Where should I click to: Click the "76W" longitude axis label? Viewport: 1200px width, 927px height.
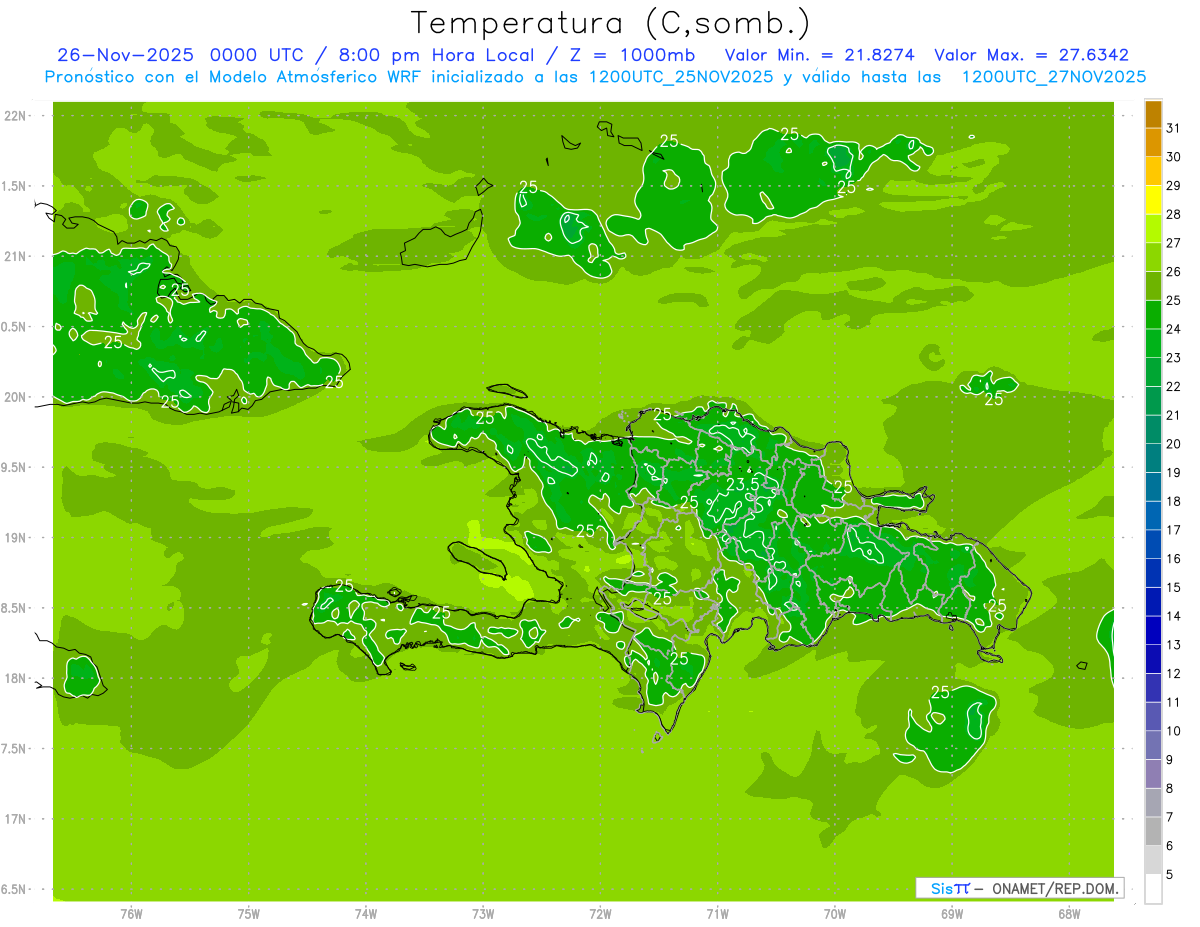pyautogui.click(x=131, y=914)
